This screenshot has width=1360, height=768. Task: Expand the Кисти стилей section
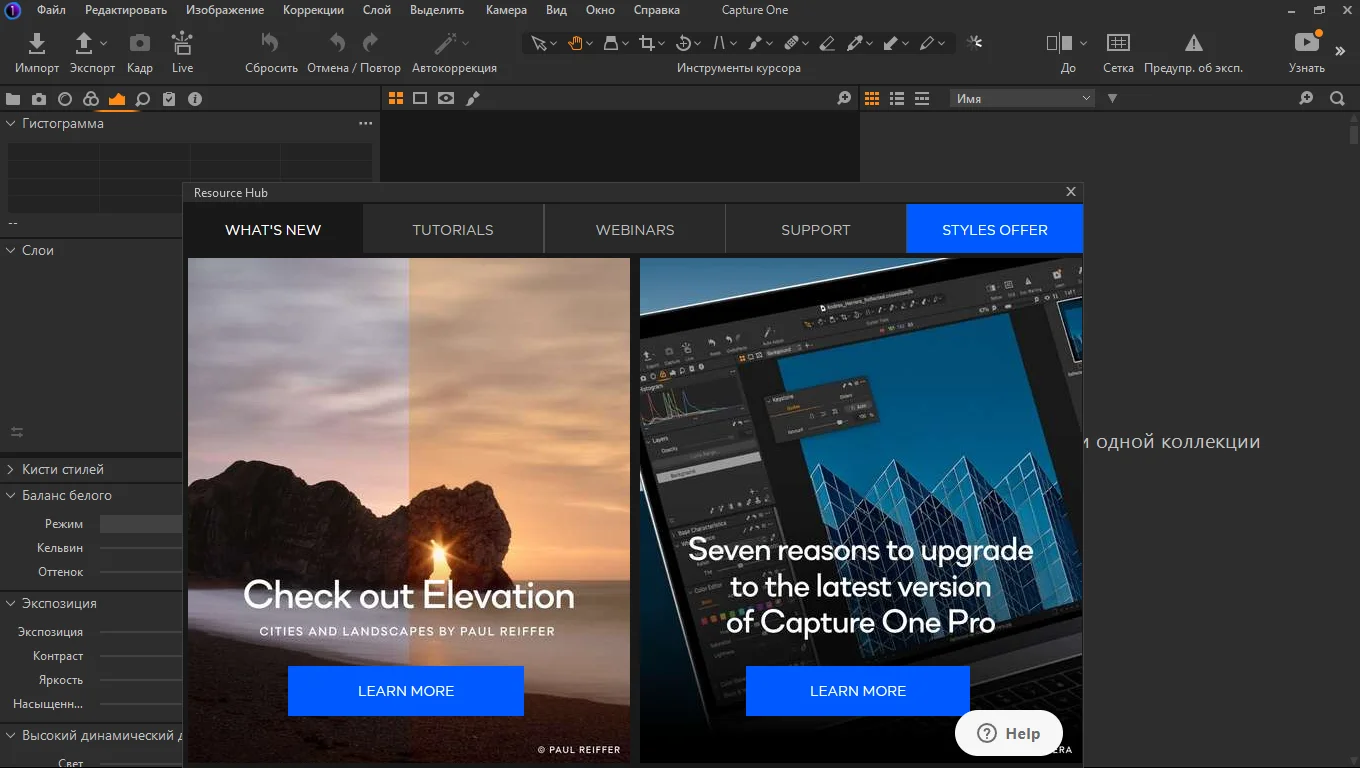(11, 470)
